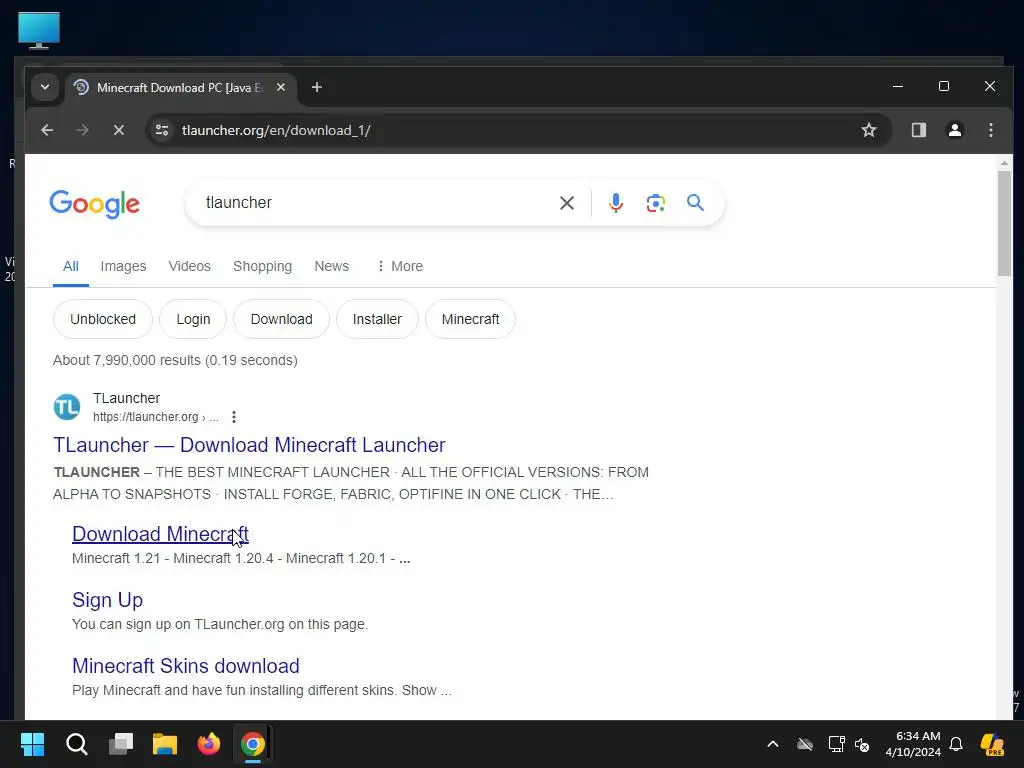
Task: Switch to the Shopping tab
Action: click(x=263, y=266)
